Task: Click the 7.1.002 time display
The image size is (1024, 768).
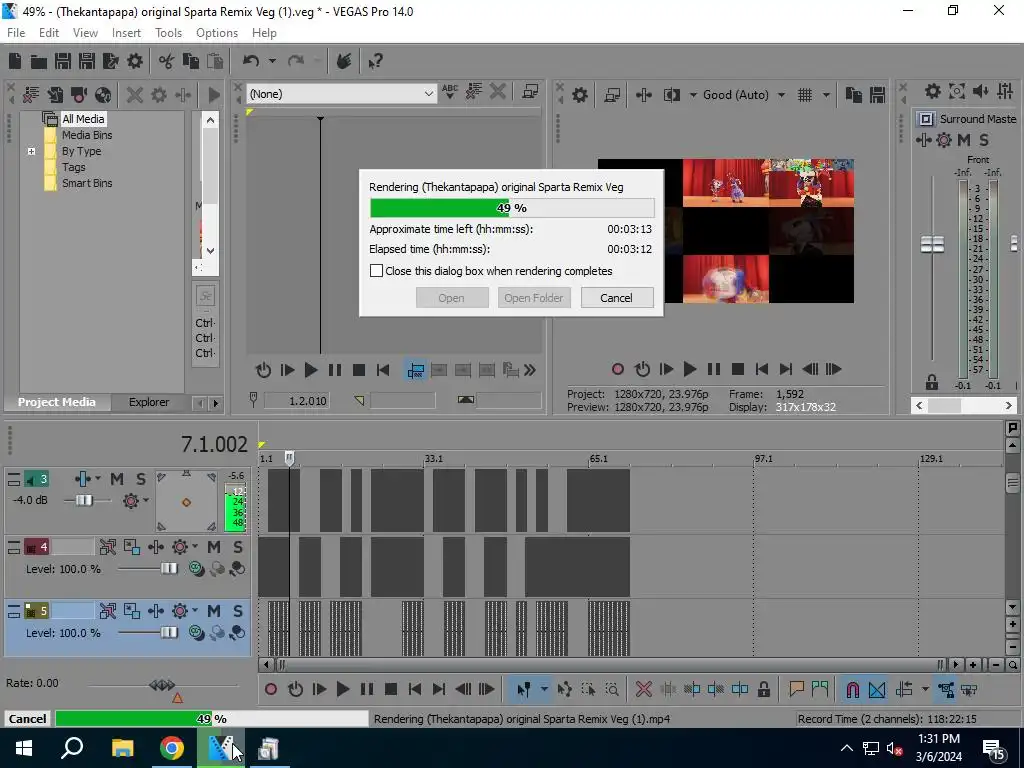Action: [214, 445]
